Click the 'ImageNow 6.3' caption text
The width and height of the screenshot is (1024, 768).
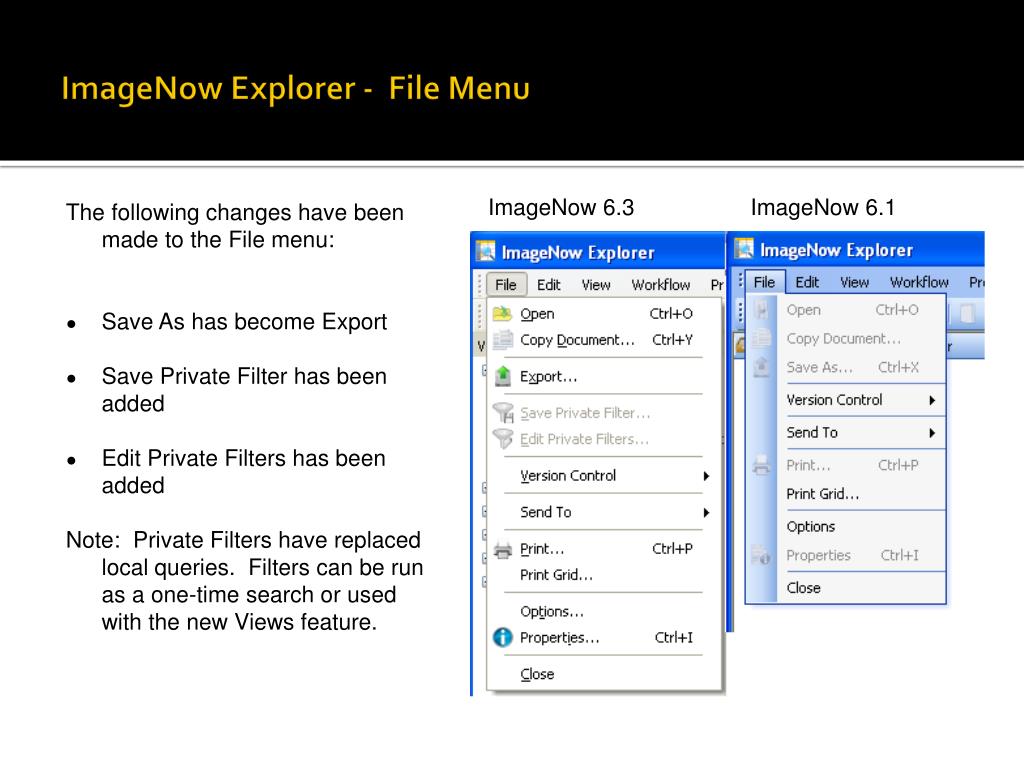(x=561, y=208)
